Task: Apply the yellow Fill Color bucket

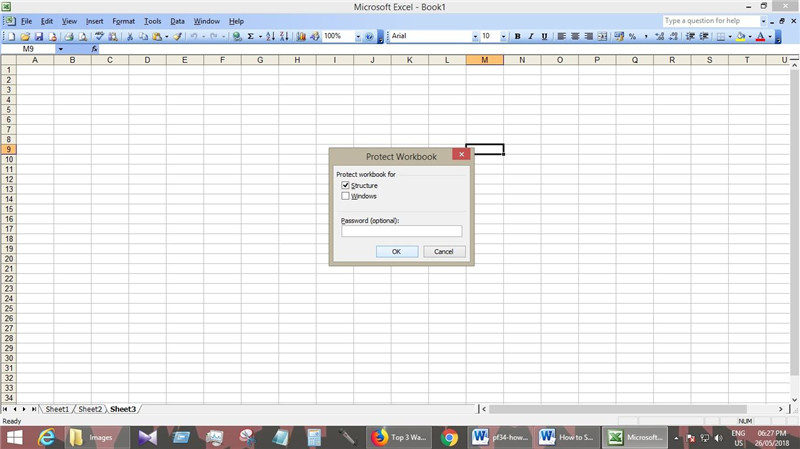Action: pyautogui.click(x=740, y=36)
